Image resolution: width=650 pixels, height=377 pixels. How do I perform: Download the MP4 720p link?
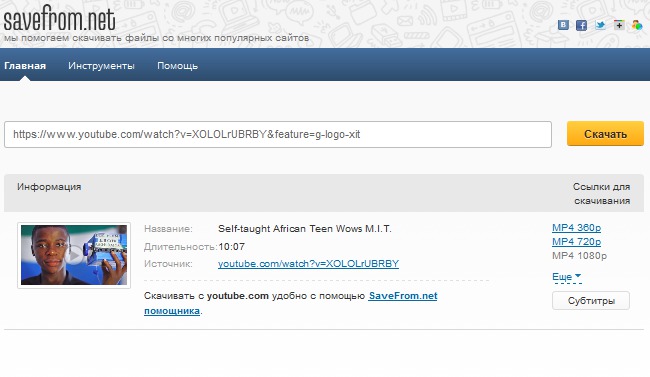[x=576, y=241]
